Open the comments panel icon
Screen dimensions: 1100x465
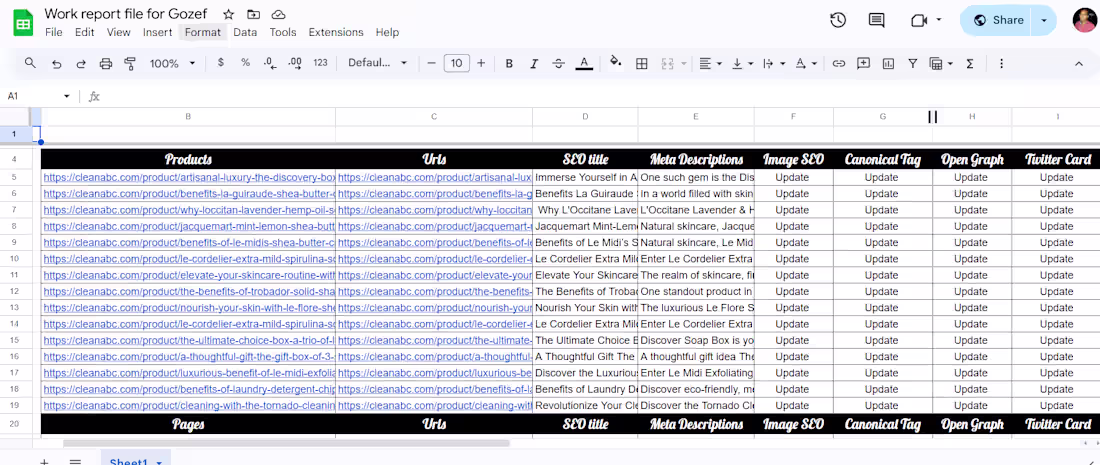click(876, 20)
